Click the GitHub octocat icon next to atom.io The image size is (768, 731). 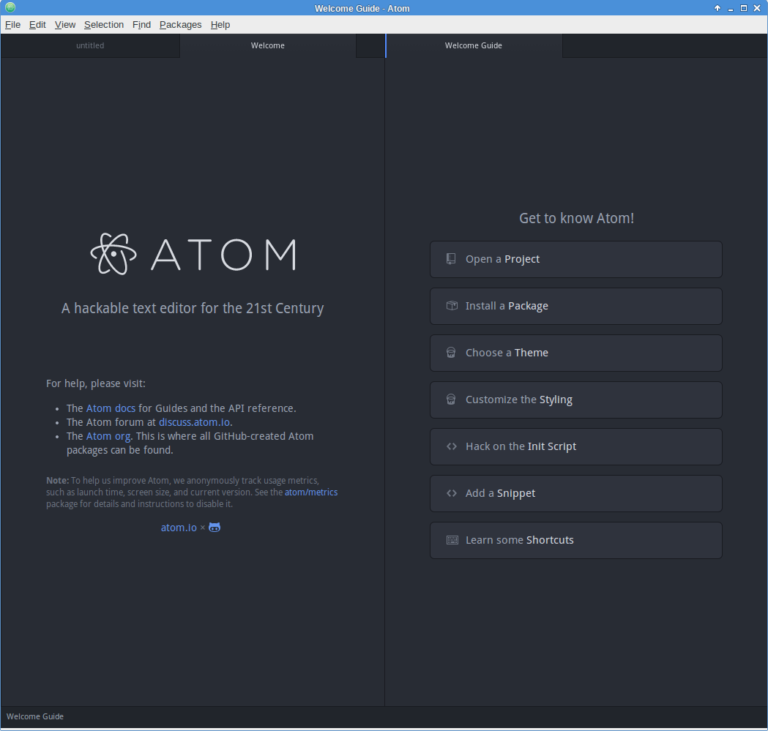[x=215, y=527]
